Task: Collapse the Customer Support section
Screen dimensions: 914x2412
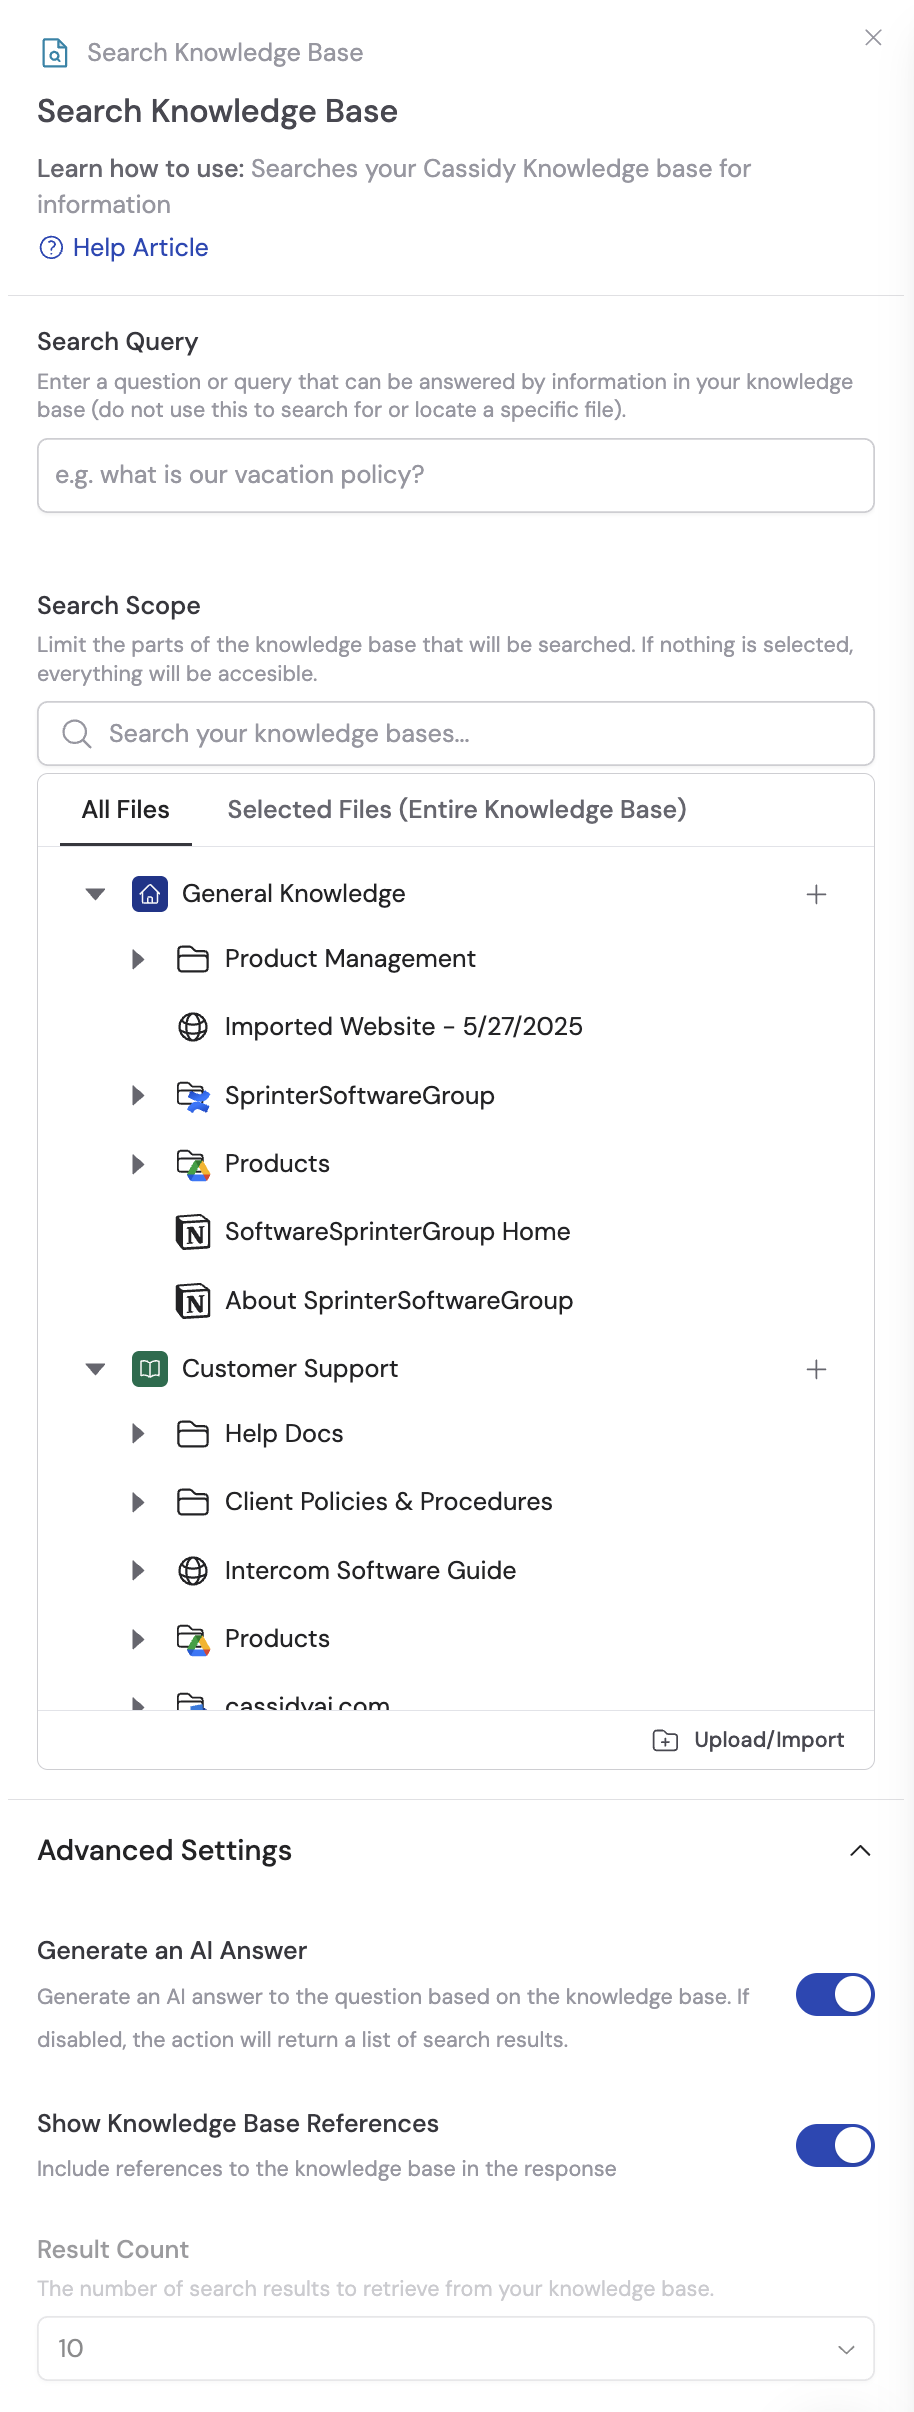Action: tap(95, 1369)
